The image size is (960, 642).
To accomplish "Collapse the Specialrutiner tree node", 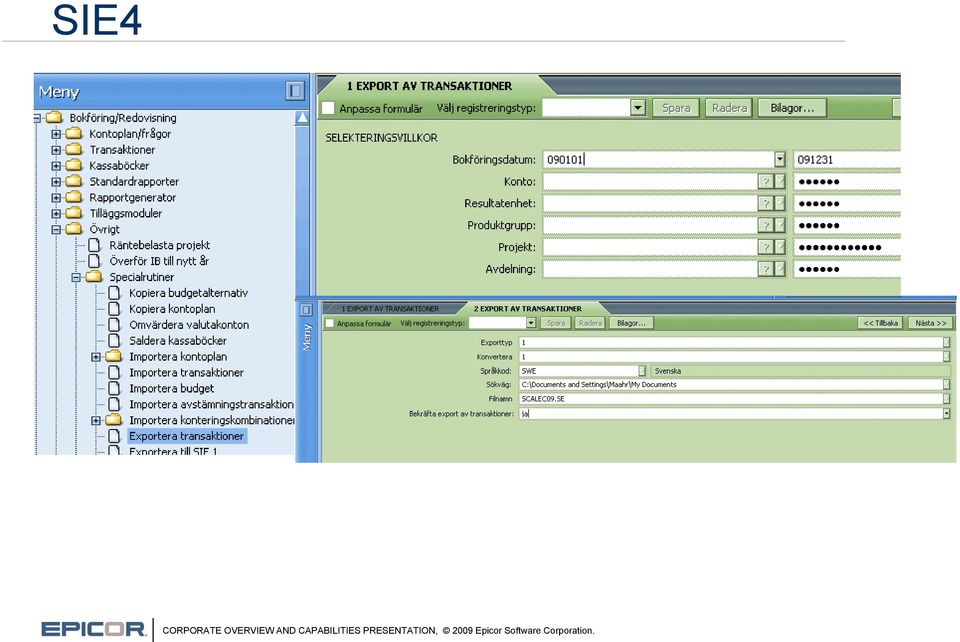I will tap(75, 277).
